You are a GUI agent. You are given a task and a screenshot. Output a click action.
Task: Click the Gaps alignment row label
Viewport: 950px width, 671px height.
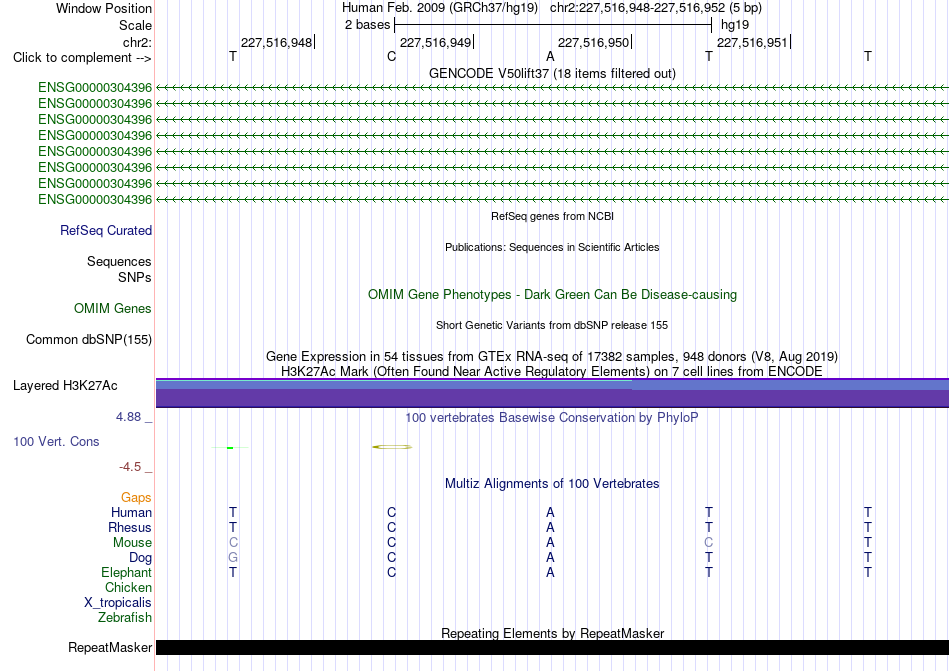point(136,497)
